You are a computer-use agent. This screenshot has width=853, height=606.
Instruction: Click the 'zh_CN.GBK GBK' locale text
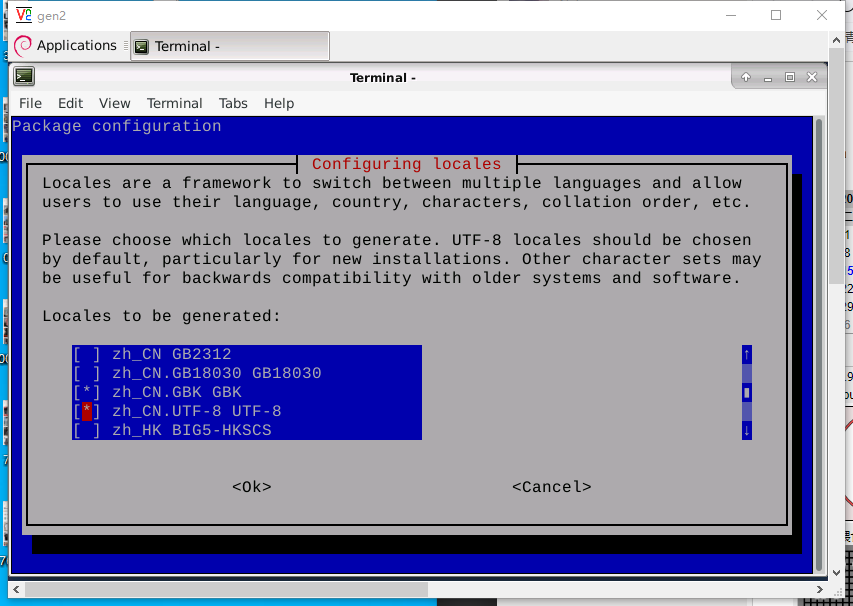(x=177, y=392)
